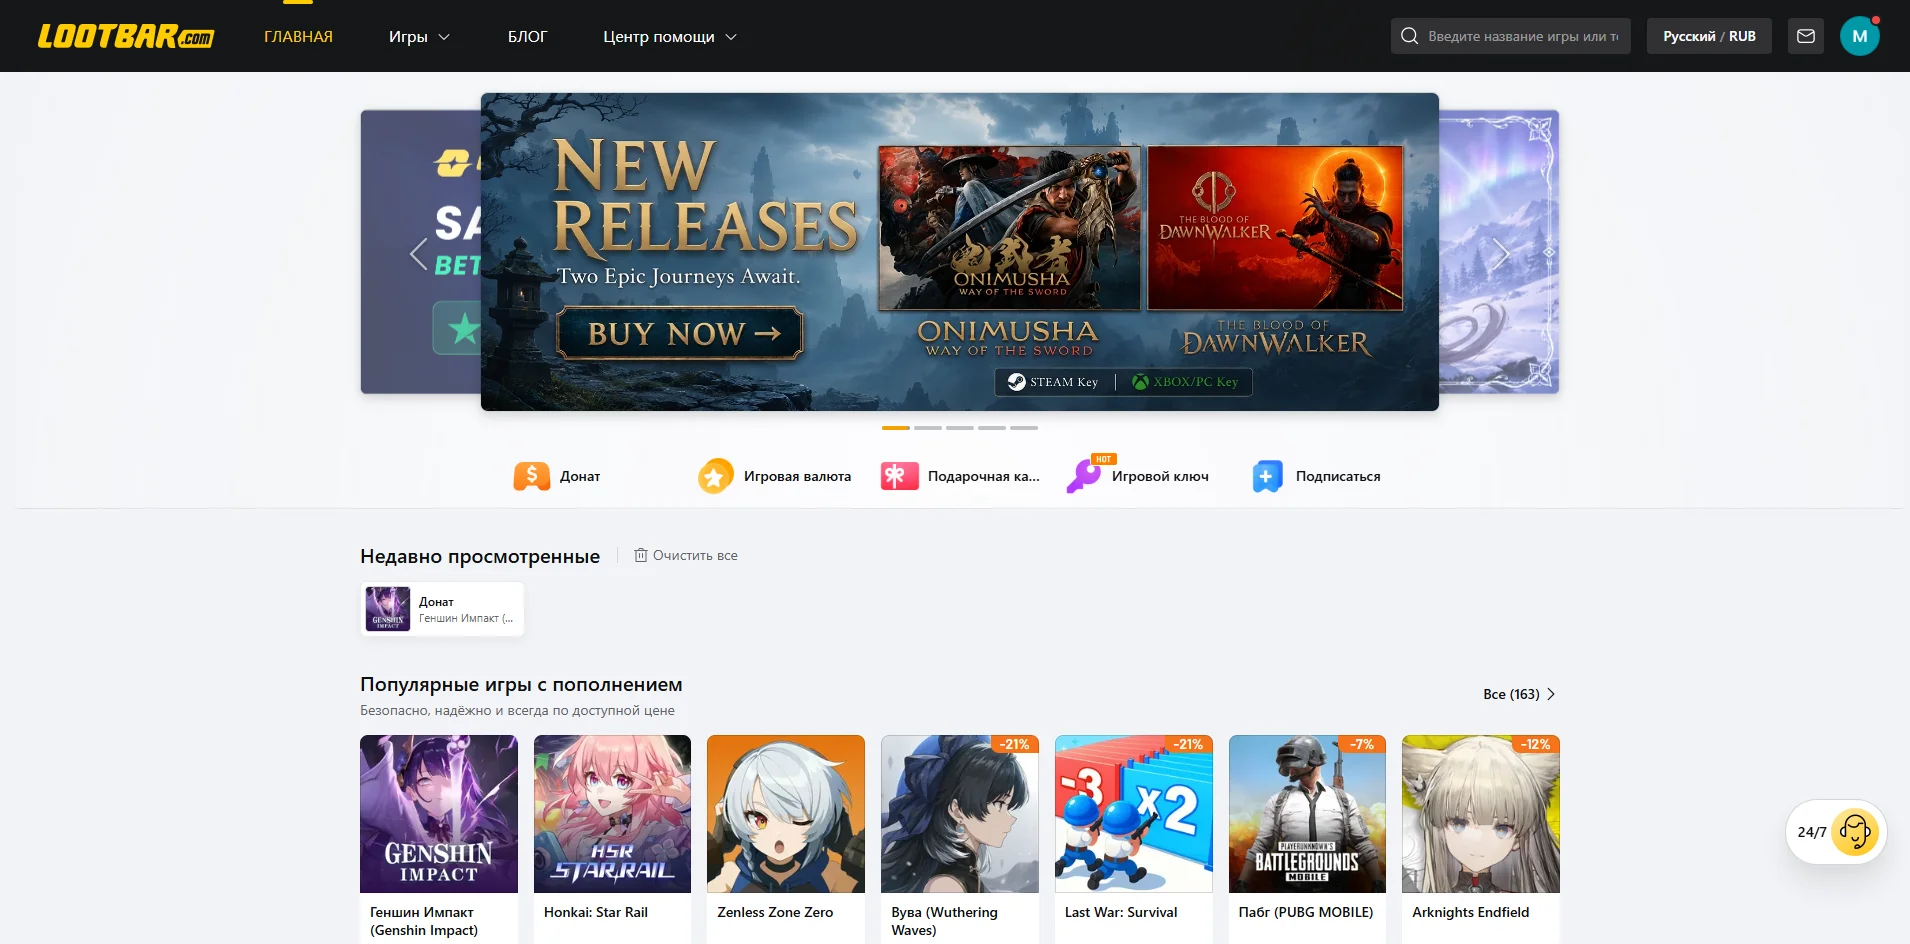Open the user profile avatar M

[1860, 36]
